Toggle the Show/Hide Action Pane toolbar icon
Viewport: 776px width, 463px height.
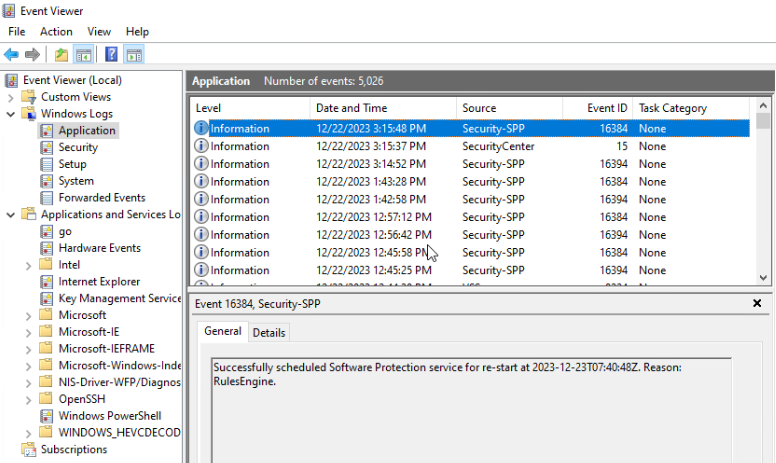click(133, 54)
